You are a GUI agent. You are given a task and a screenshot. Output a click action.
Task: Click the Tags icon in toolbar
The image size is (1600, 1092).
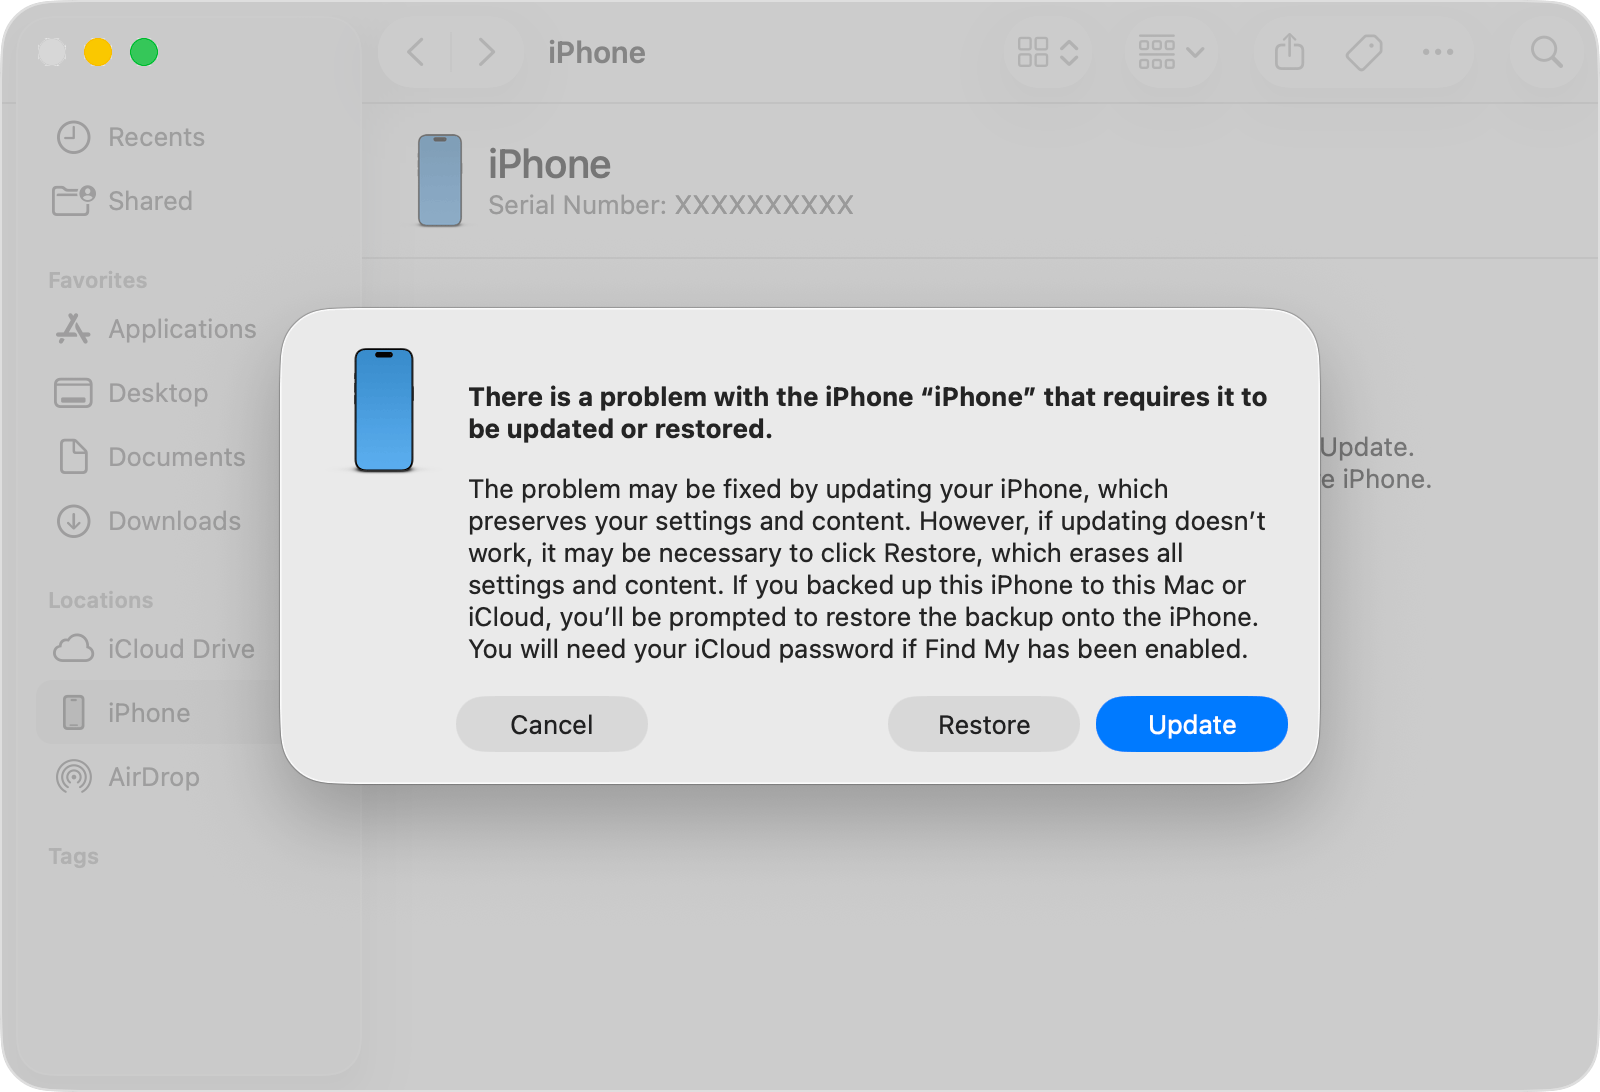[1363, 52]
